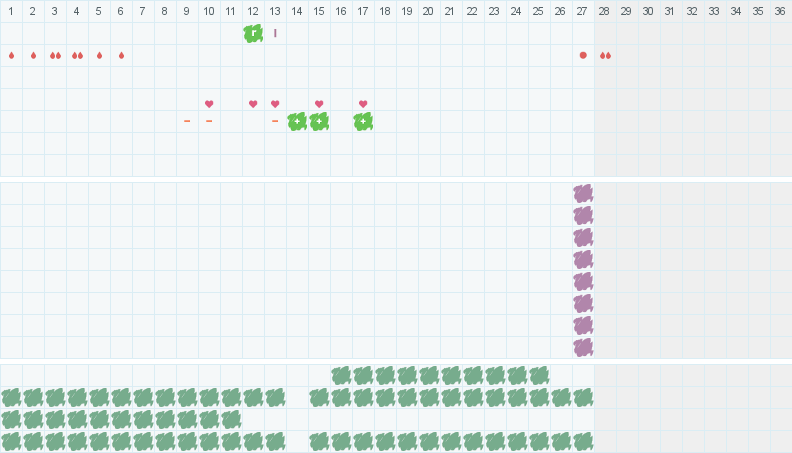Image resolution: width=792 pixels, height=453 pixels.
Task: Select the green plus marker on day 17
Action: click(x=363, y=121)
